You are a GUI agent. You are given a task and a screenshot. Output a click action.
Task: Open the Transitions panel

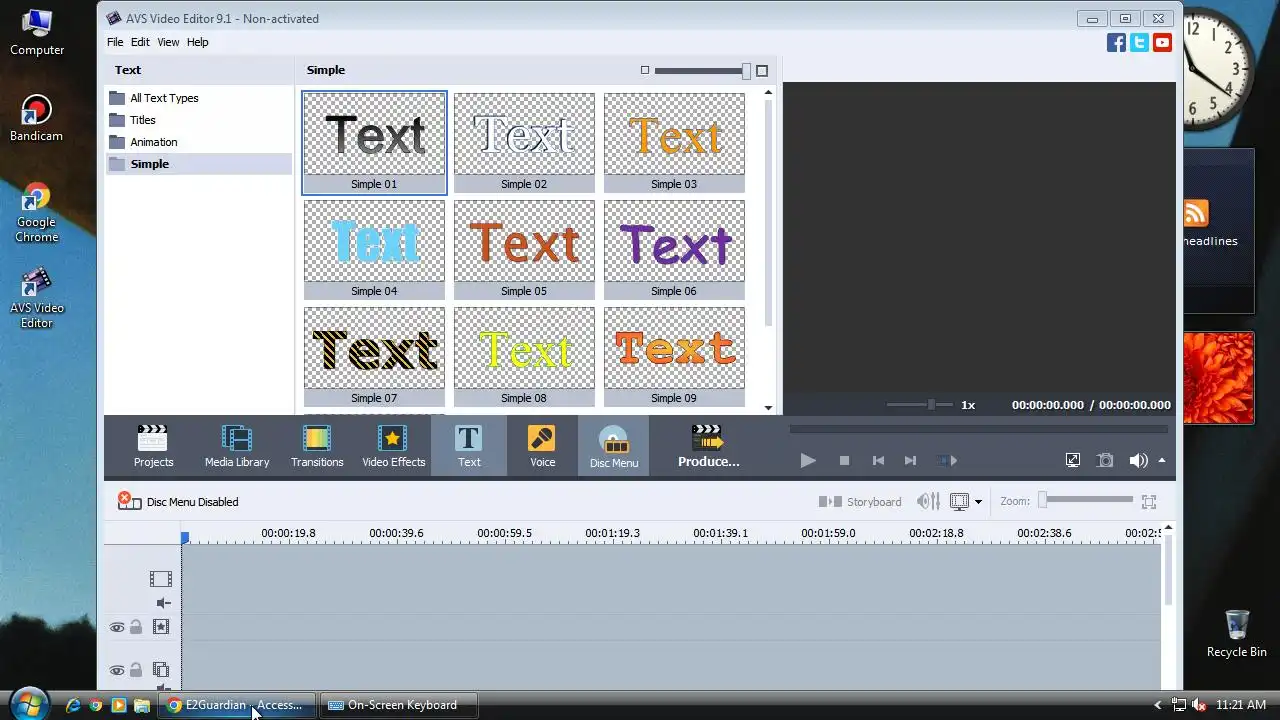pyautogui.click(x=317, y=446)
